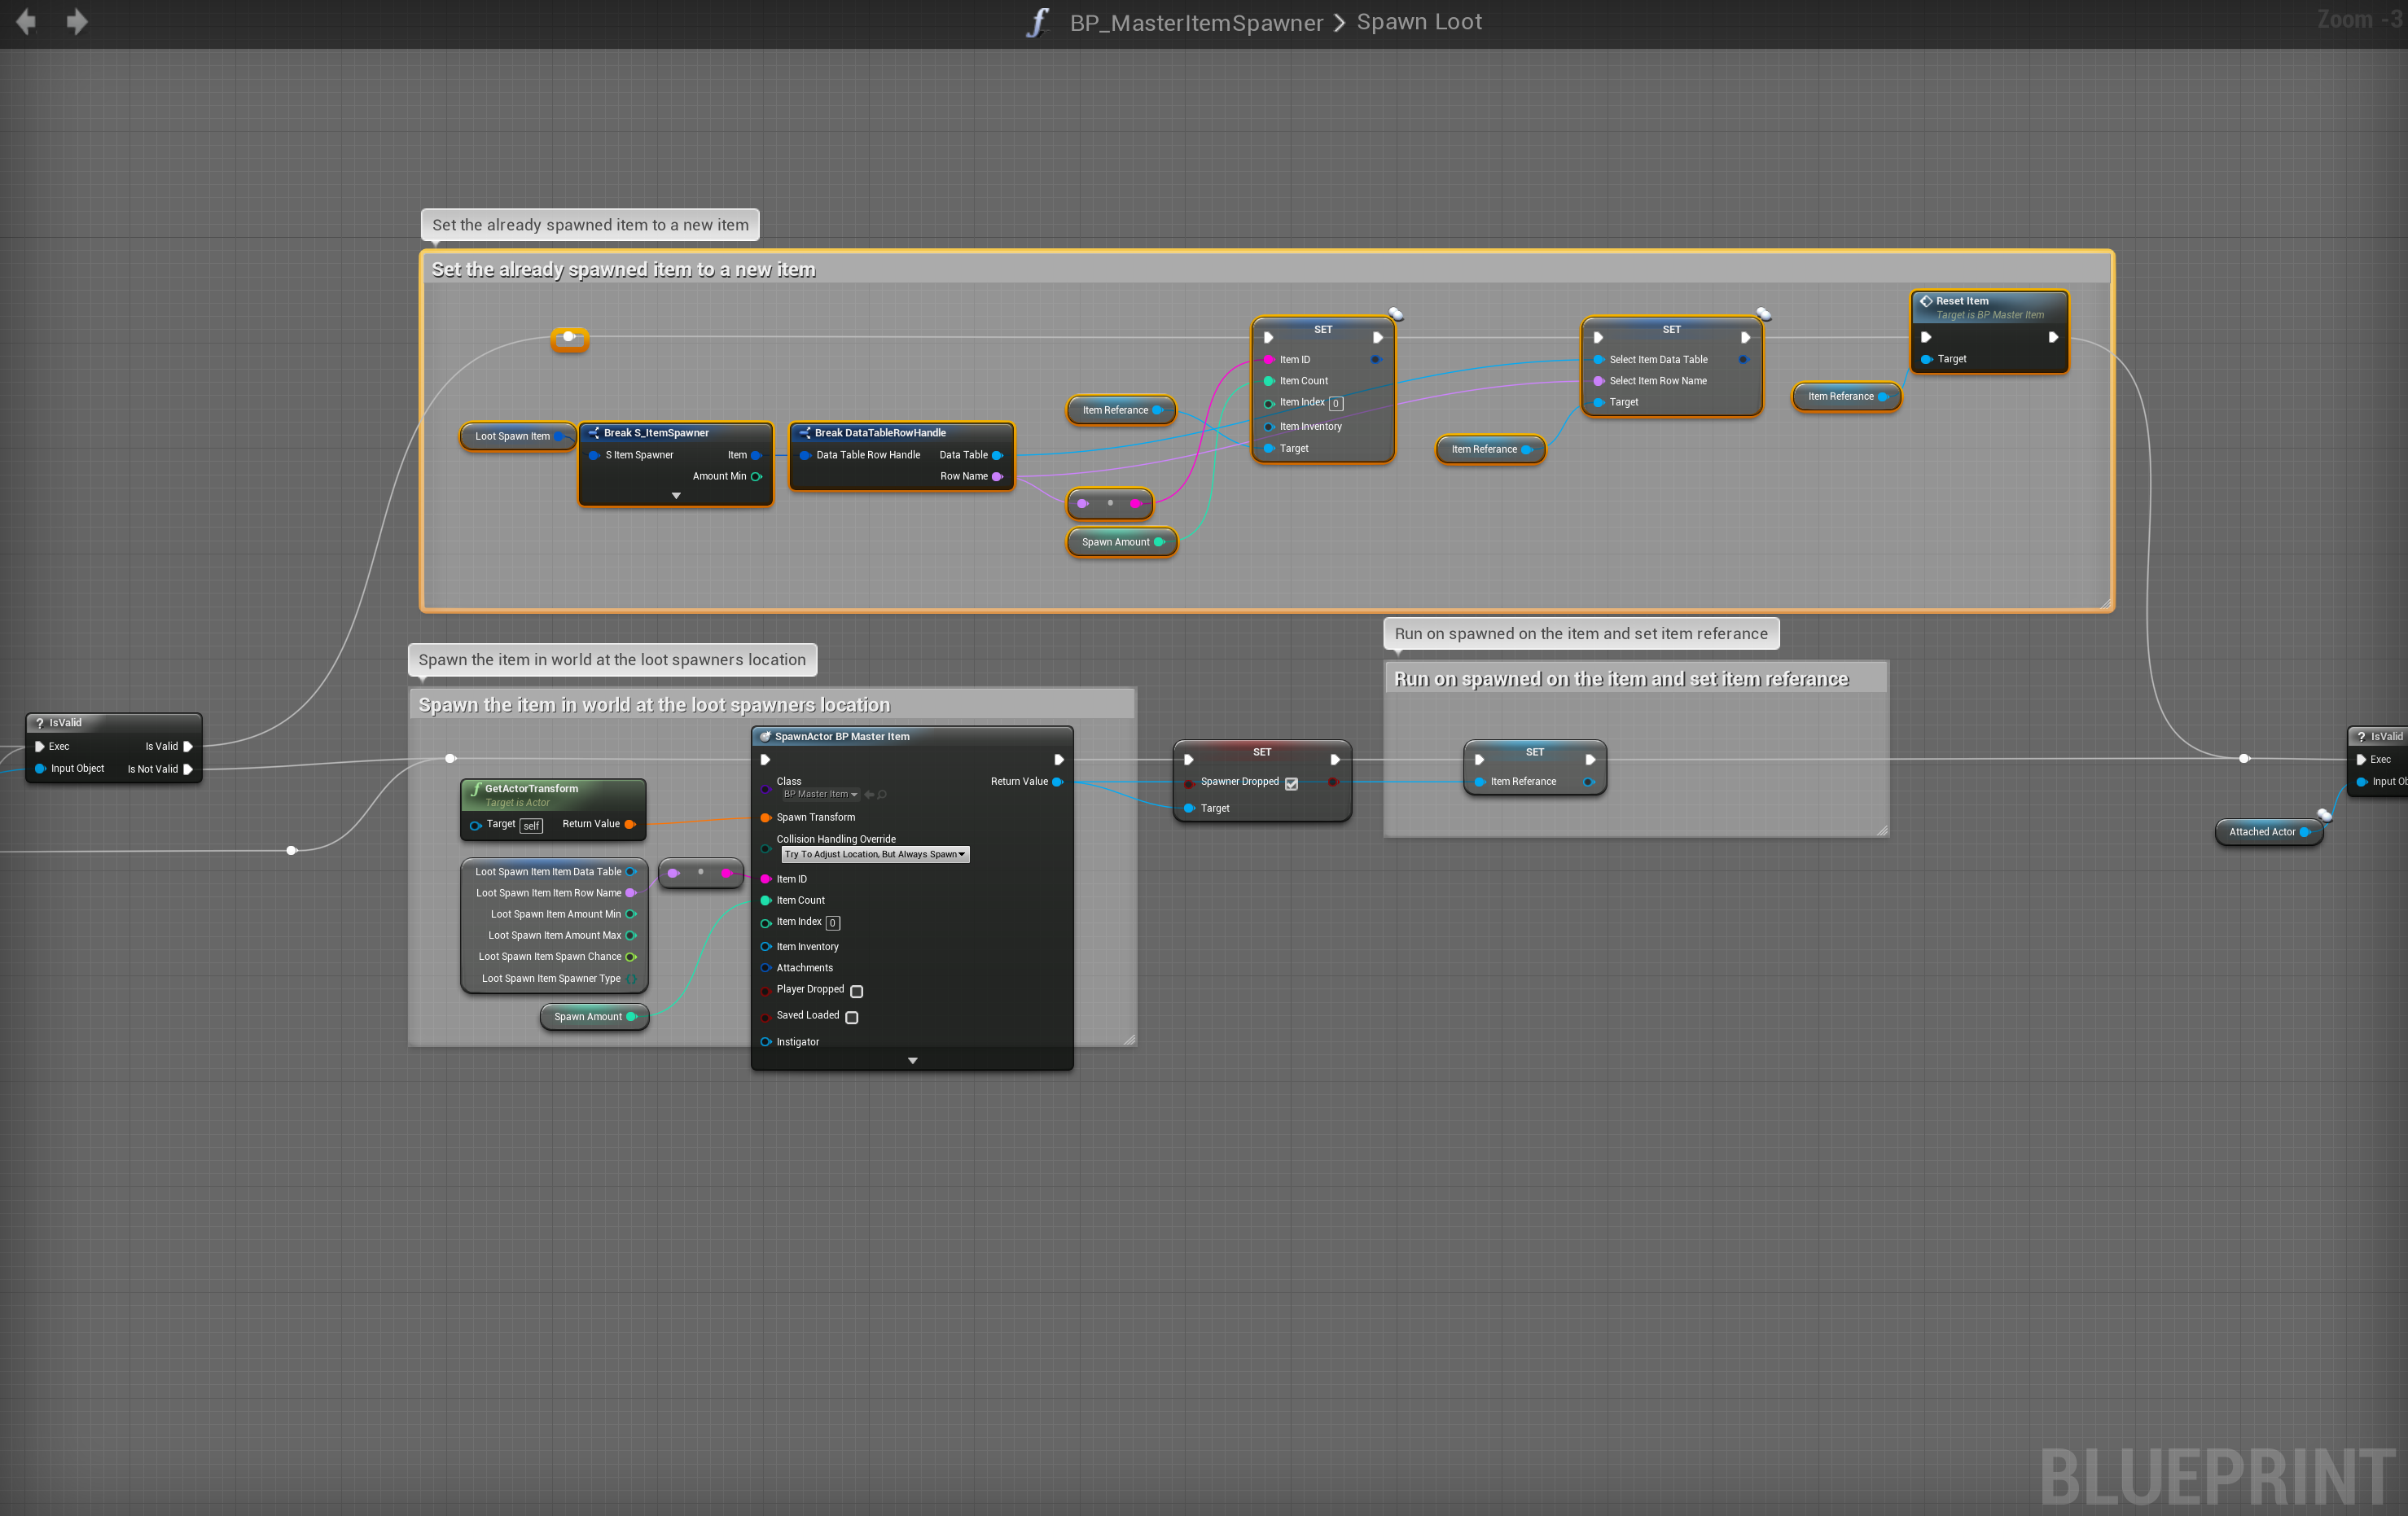
Task: Click the orange Spawn Transform pin
Action: (x=766, y=818)
